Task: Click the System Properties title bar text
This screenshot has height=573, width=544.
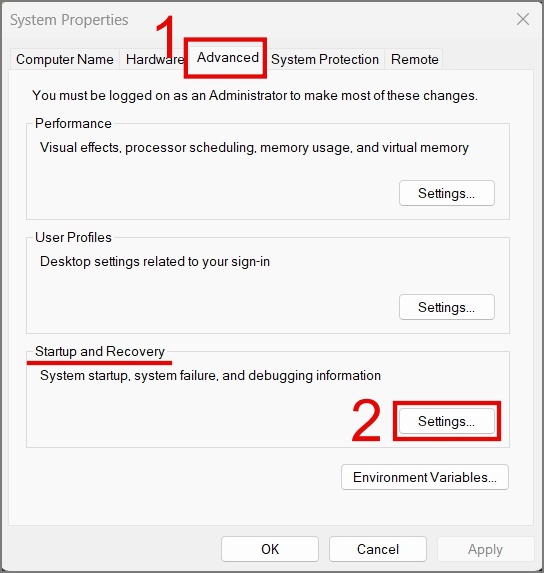Action: click(x=69, y=20)
